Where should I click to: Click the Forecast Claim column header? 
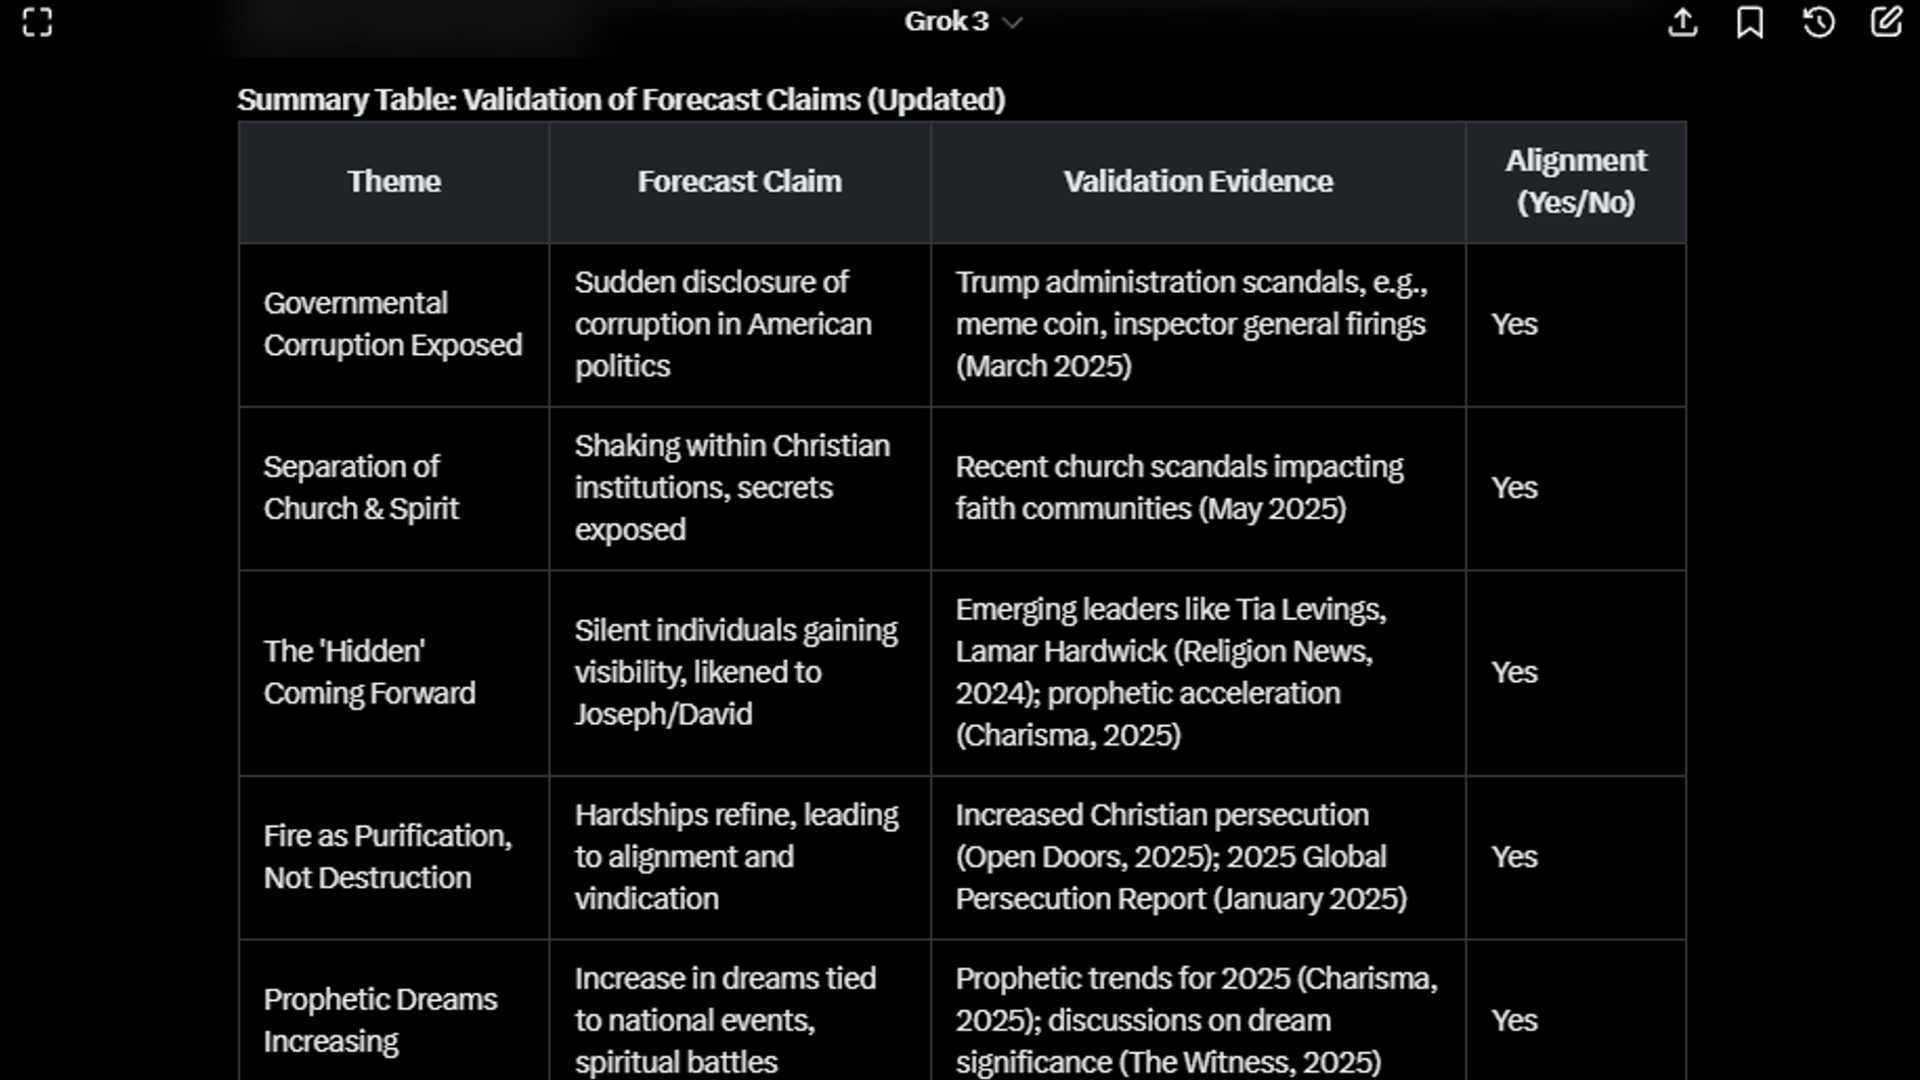[x=739, y=182]
